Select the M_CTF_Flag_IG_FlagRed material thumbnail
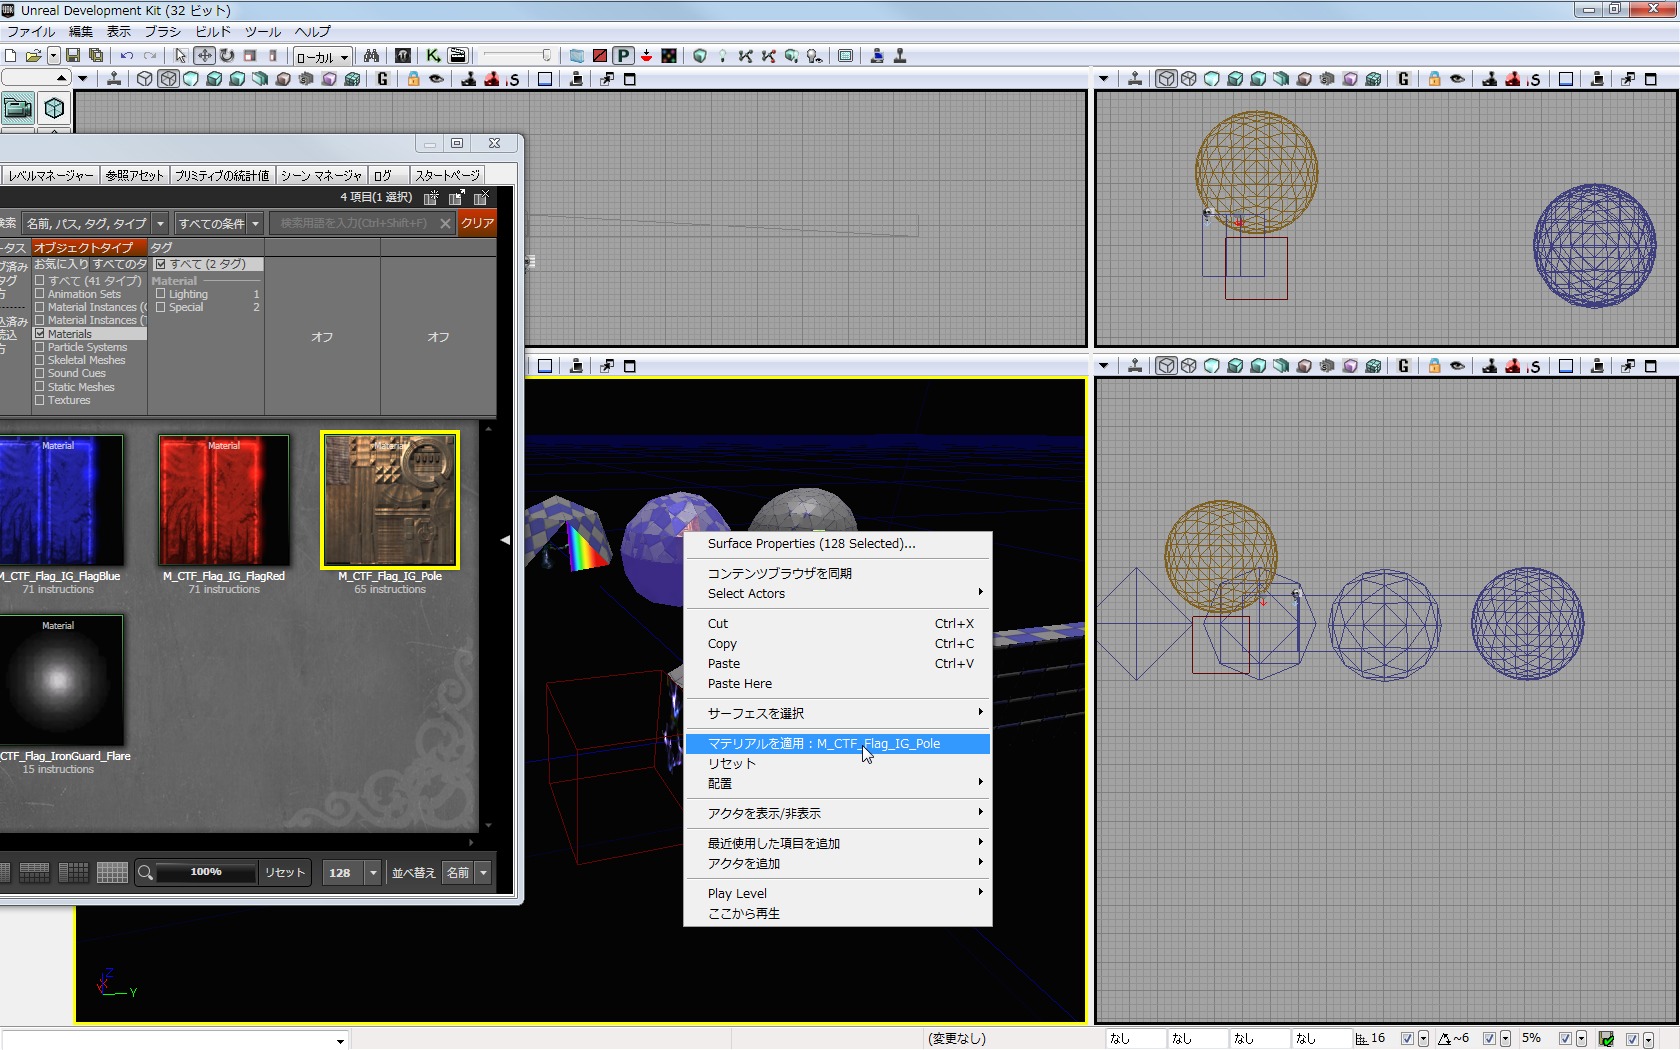 click(224, 501)
